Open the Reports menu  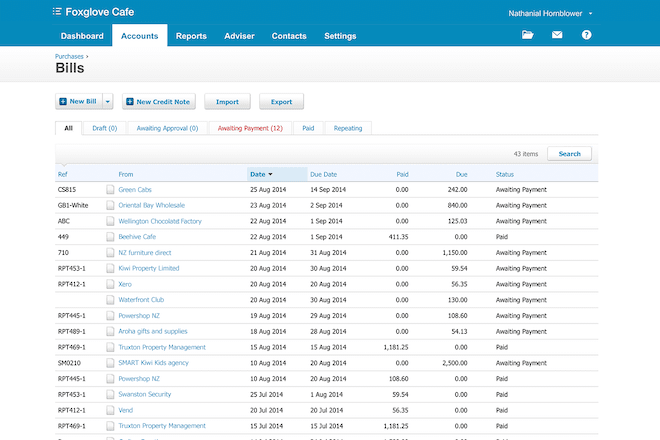point(191,36)
